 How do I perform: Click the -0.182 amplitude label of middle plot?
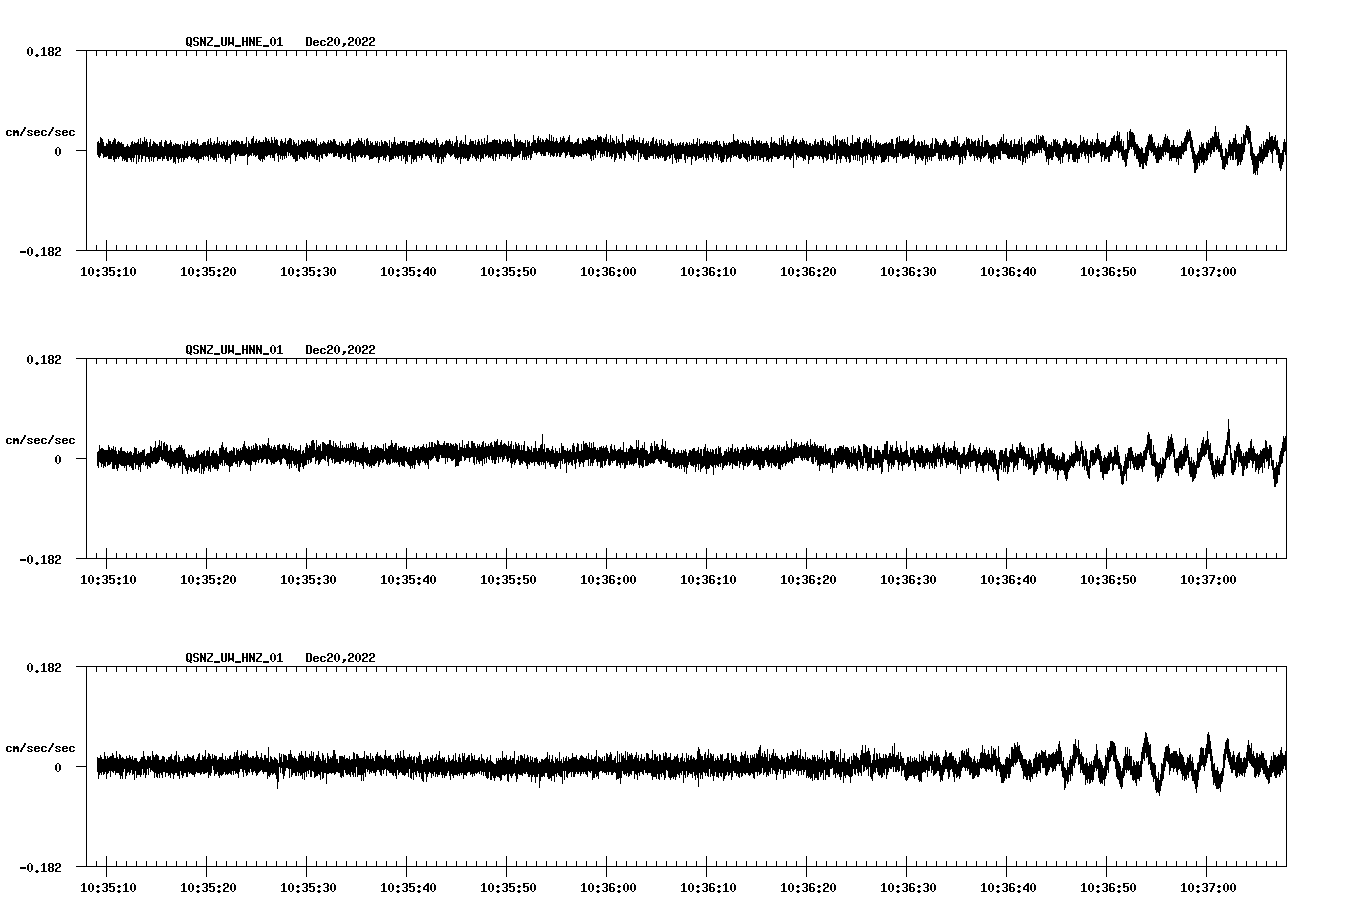pyautogui.click(x=41, y=562)
